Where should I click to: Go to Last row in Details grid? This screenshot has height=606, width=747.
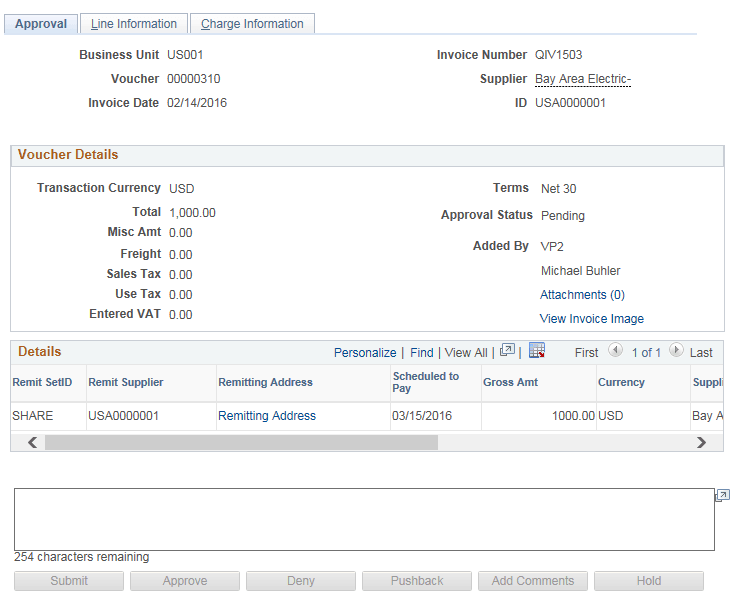coord(701,353)
